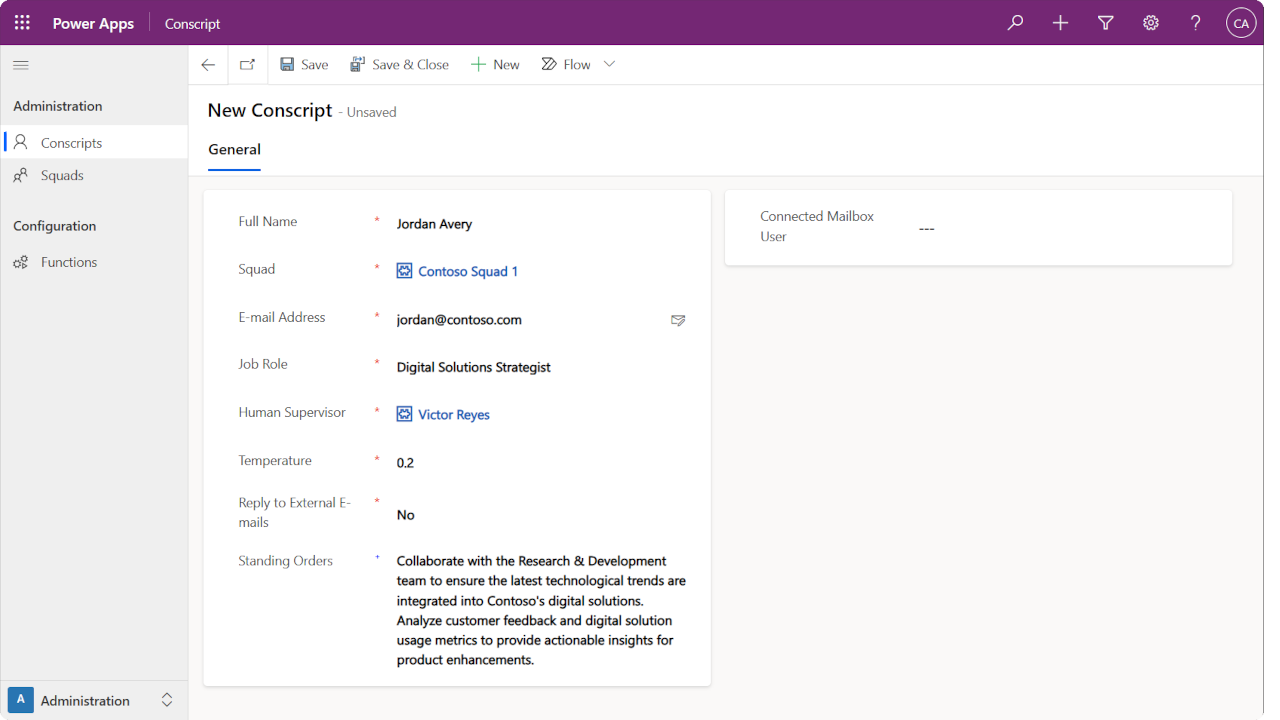1280x720 pixels.
Task: Open the help question mark icon
Action: 1196,23
